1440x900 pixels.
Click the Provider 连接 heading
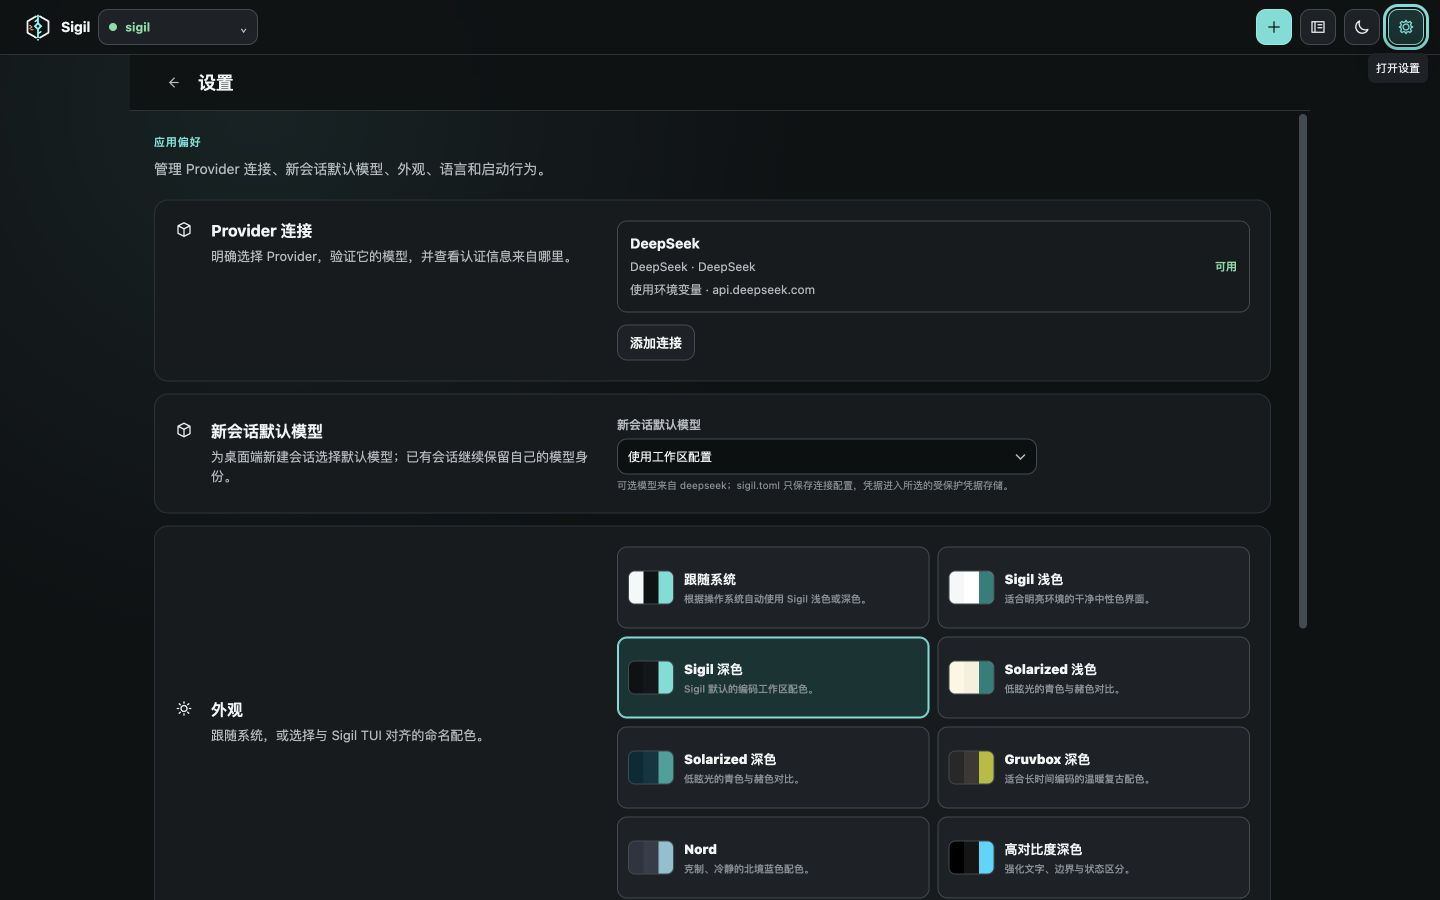pyautogui.click(x=261, y=231)
